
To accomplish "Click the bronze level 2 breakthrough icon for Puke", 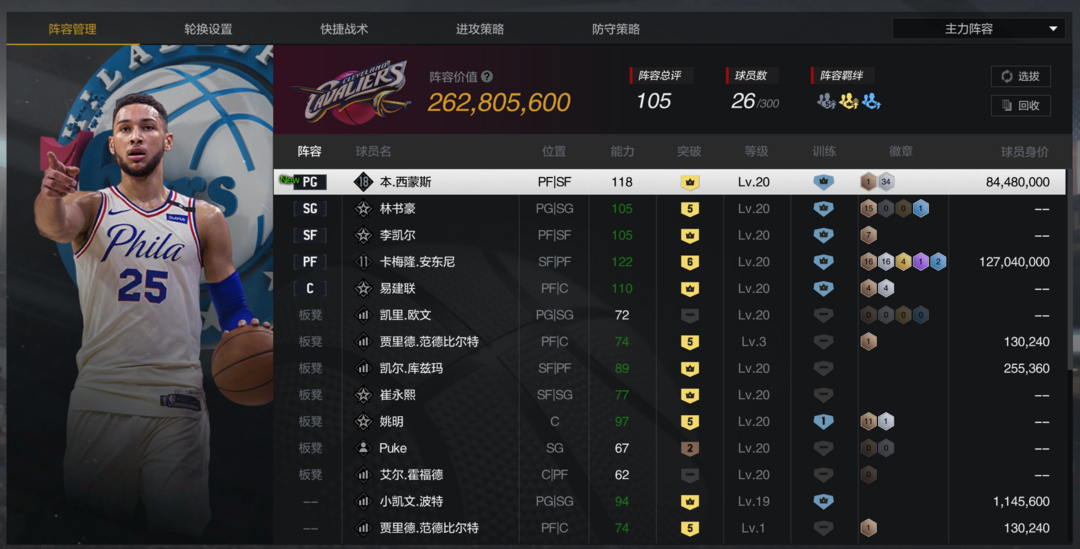I will [x=689, y=448].
